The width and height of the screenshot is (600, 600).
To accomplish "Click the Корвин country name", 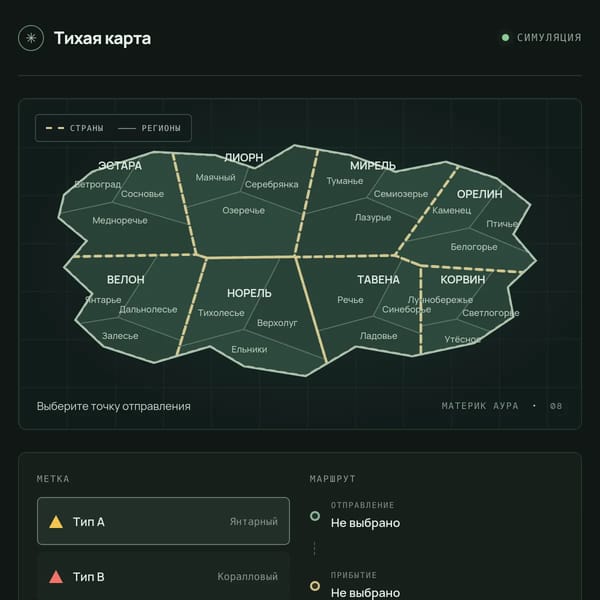I will [x=463, y=280].
